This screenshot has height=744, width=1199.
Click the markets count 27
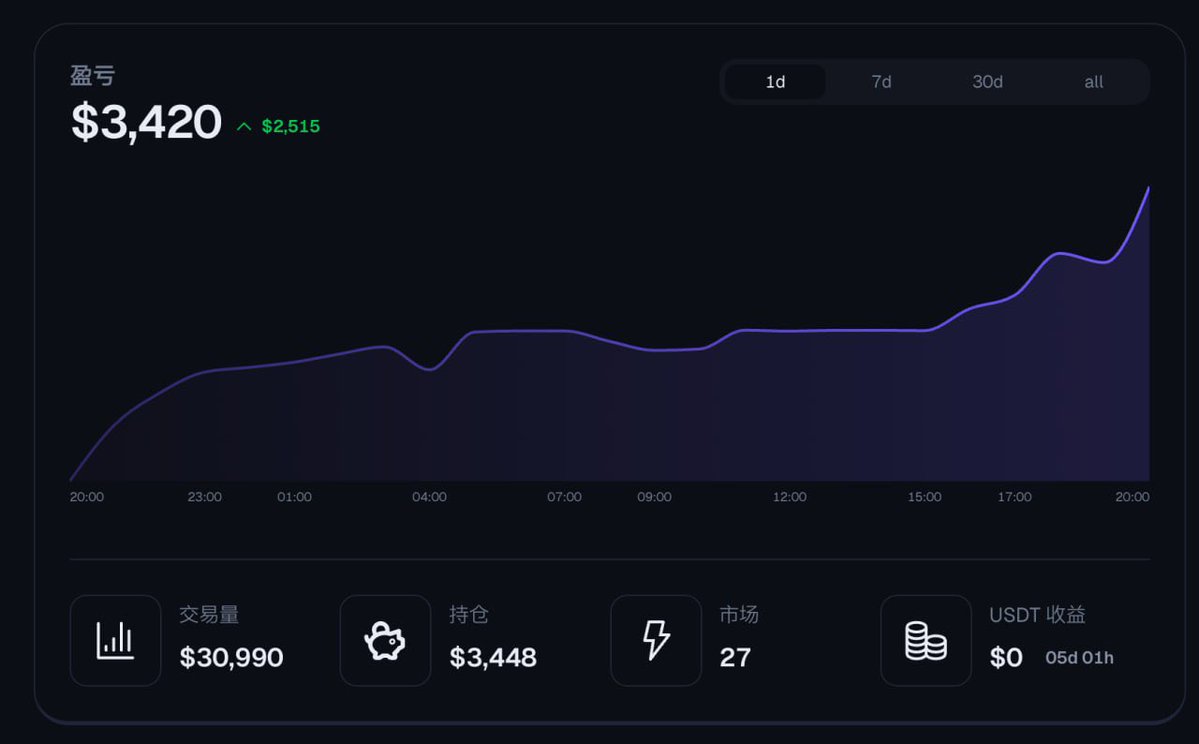[x=735, y=658]
